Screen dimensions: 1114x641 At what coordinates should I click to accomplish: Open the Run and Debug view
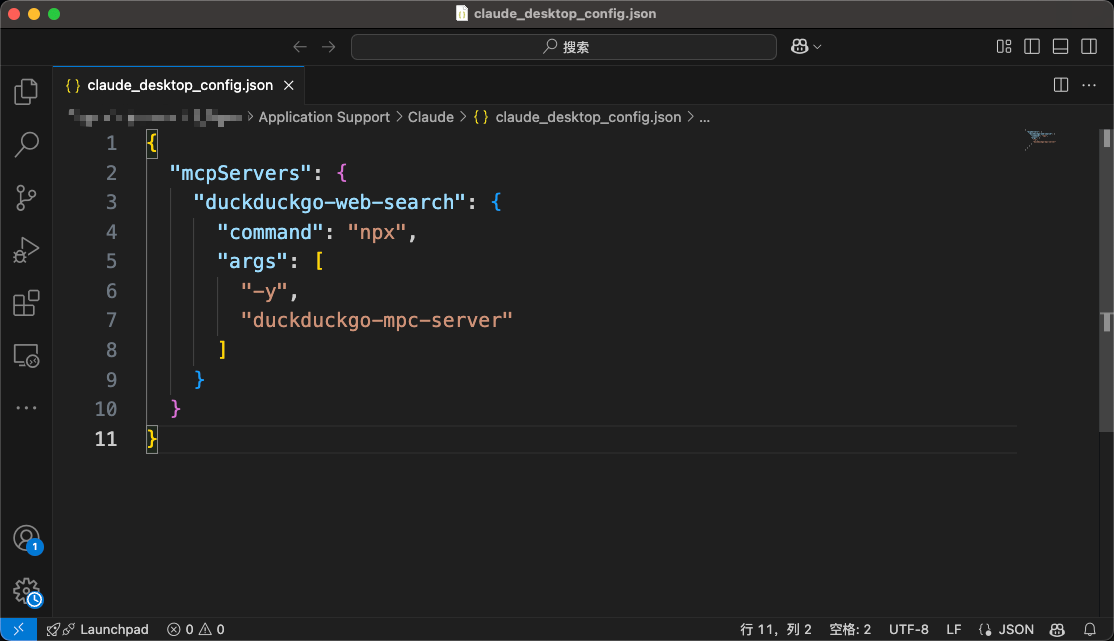[26, 250]
